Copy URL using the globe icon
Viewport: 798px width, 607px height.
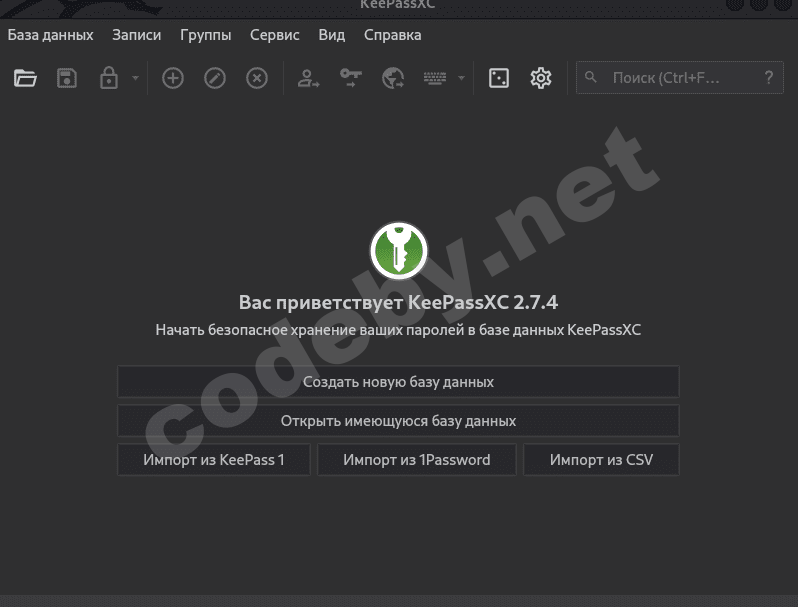tap(393, 78)
